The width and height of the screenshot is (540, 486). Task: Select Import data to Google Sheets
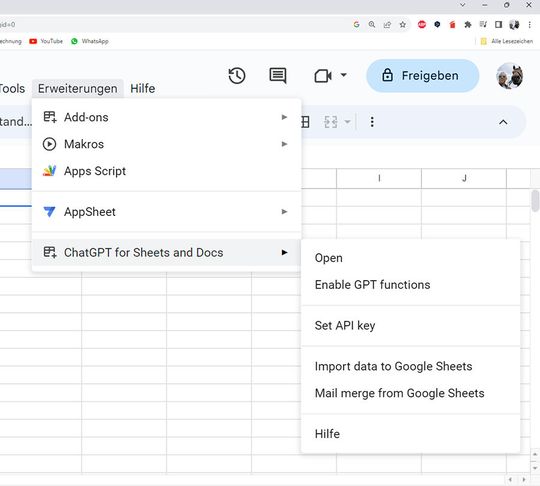411,366
